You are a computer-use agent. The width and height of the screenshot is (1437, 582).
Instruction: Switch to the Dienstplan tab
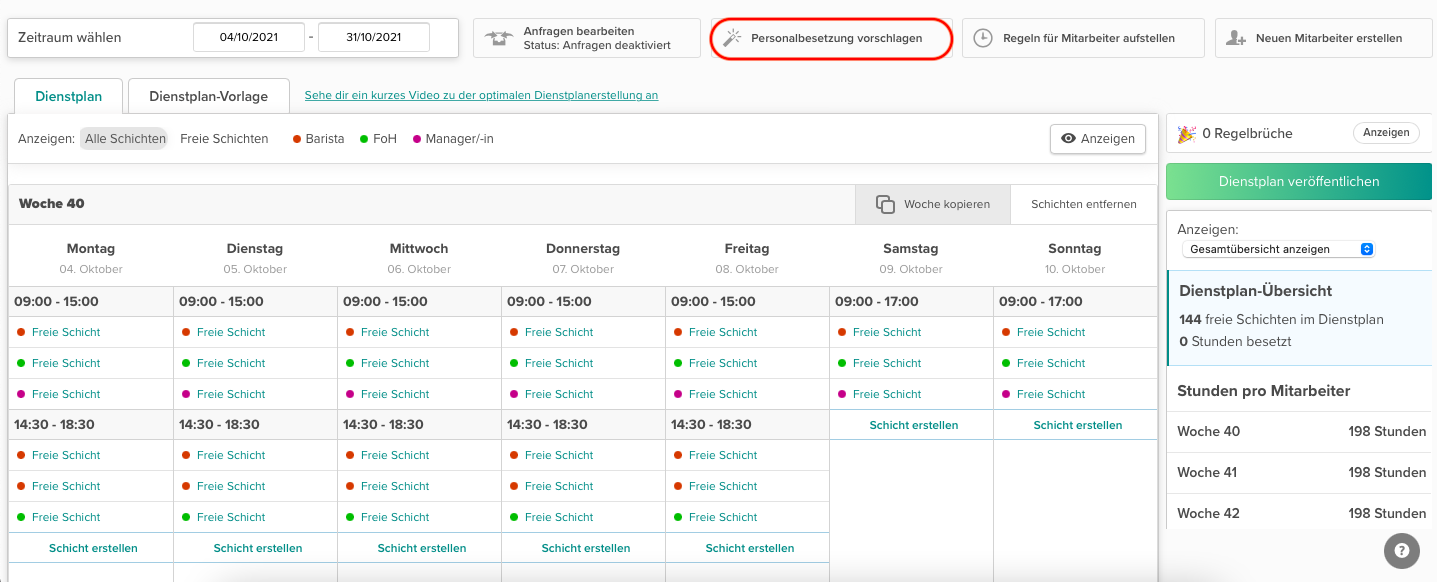68,96
